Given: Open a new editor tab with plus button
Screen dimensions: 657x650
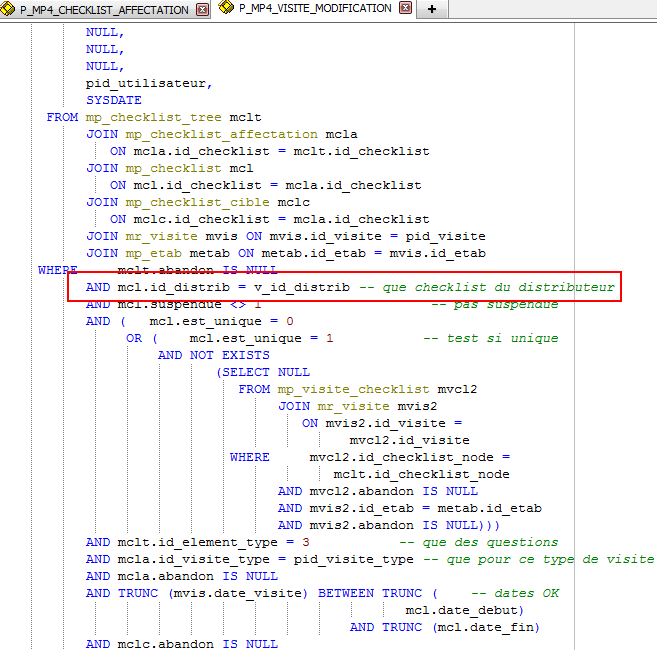Looking at the screenshot, I should click(432, 9).
